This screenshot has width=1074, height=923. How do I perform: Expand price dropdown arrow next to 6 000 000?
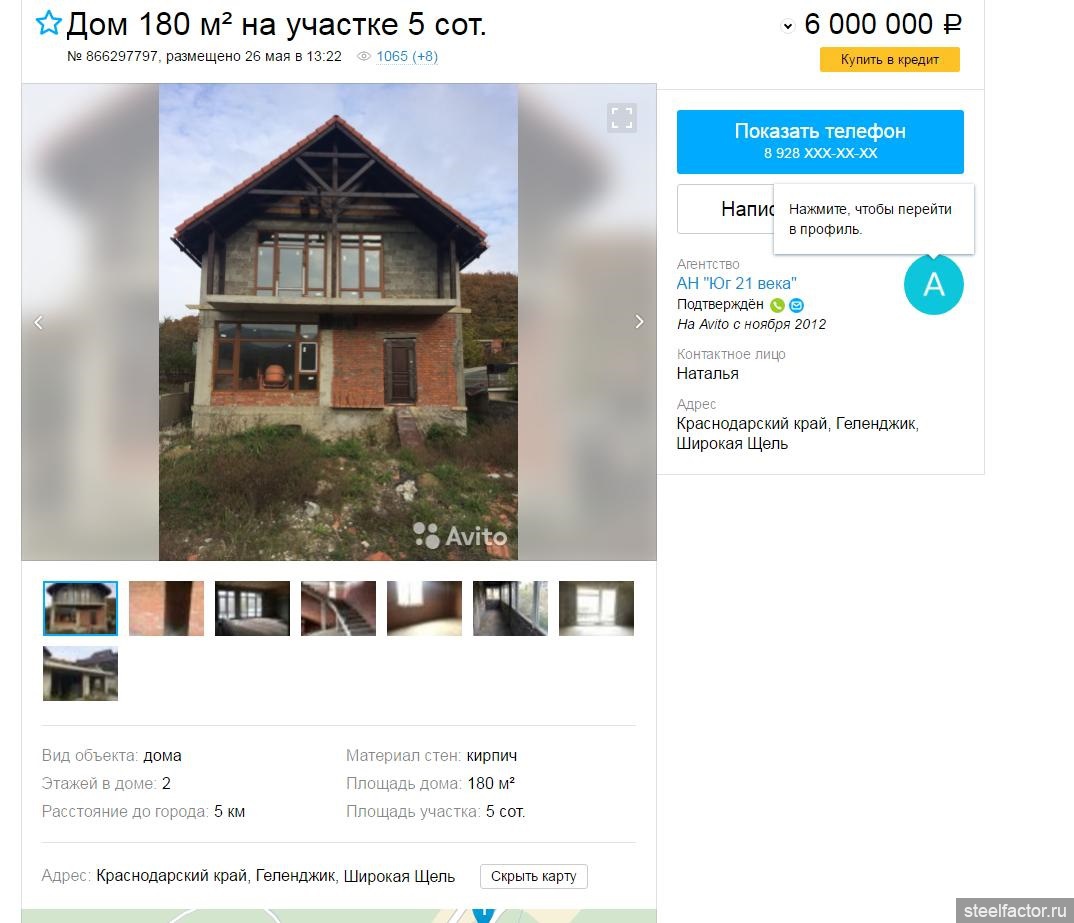(788, 27)
